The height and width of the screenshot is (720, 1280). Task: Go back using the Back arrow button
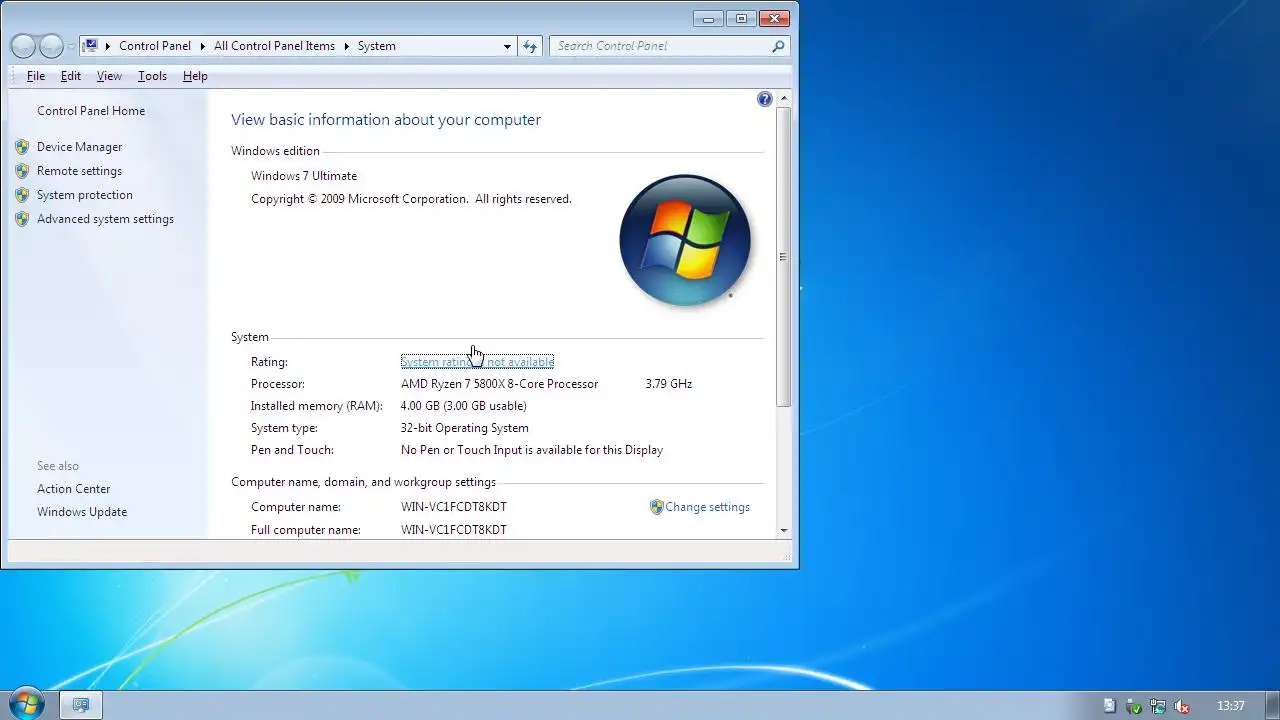click(x=23, y=46)
